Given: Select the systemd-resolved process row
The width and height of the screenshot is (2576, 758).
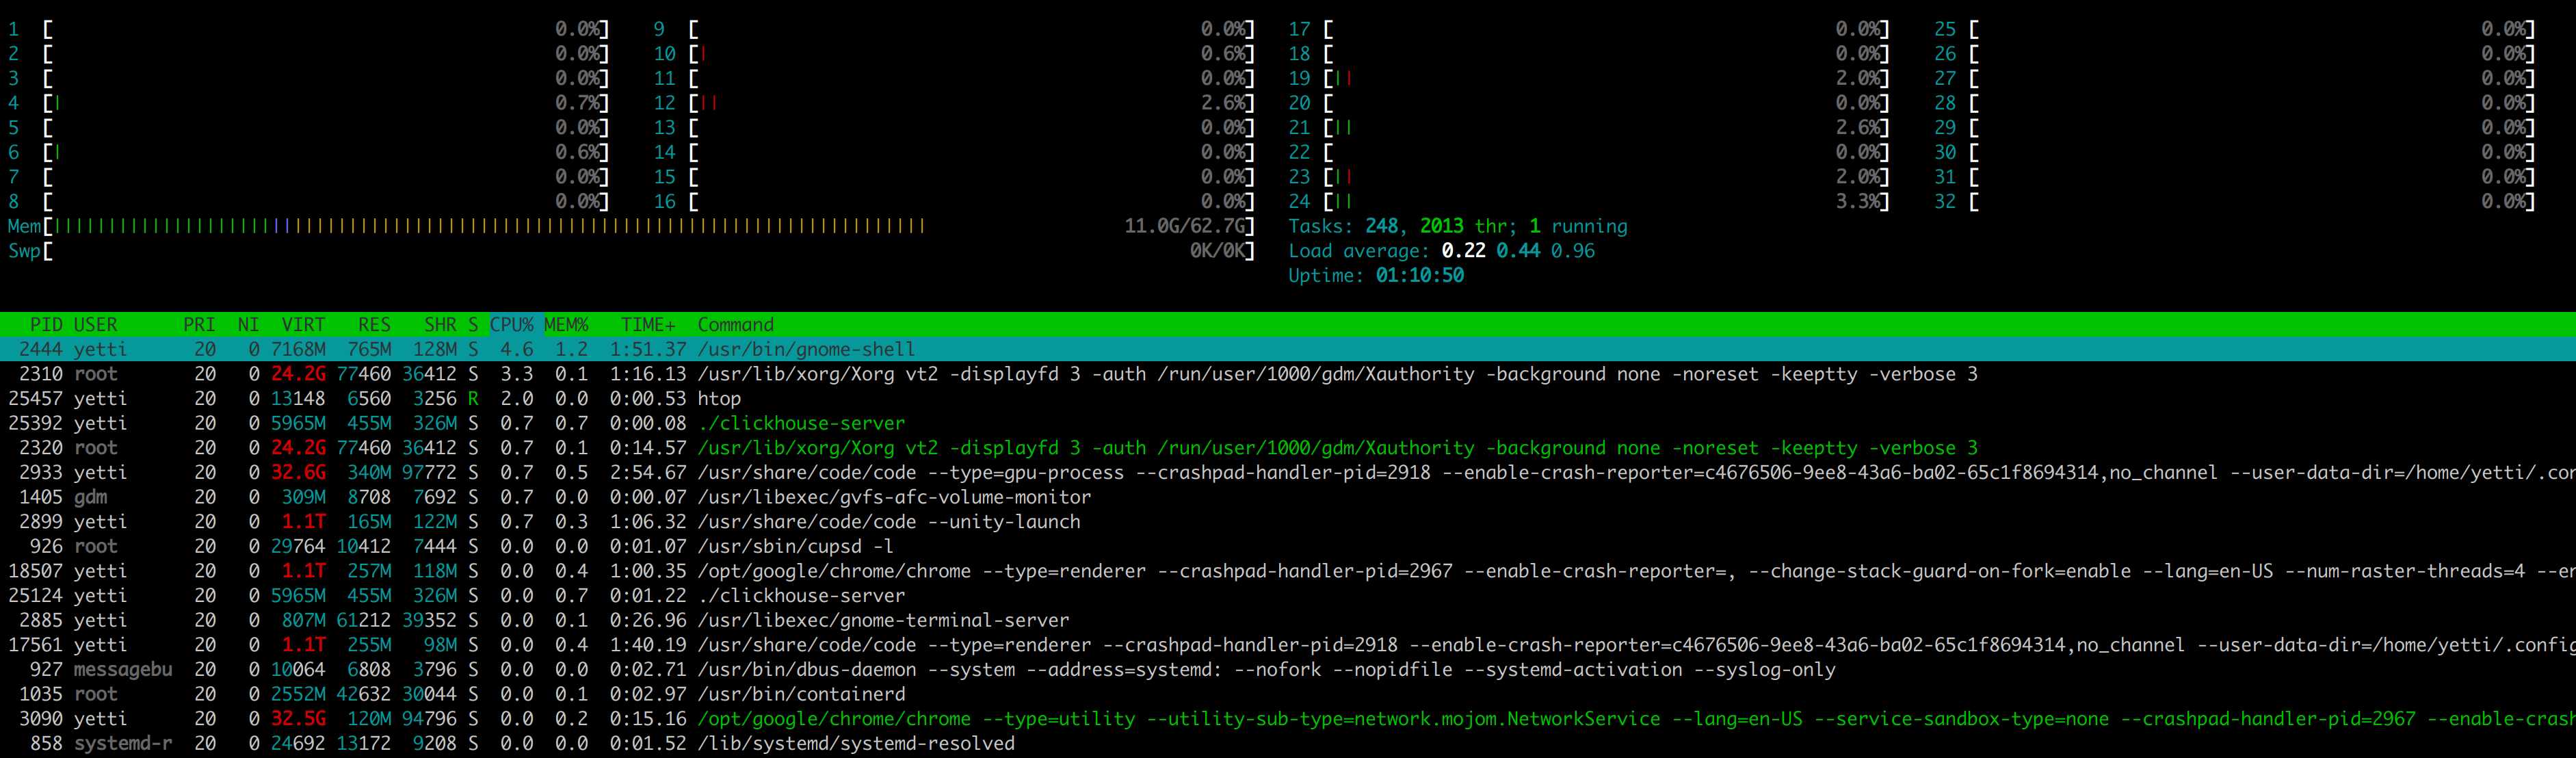Looking at the screenshot, I should coord(855,743).
